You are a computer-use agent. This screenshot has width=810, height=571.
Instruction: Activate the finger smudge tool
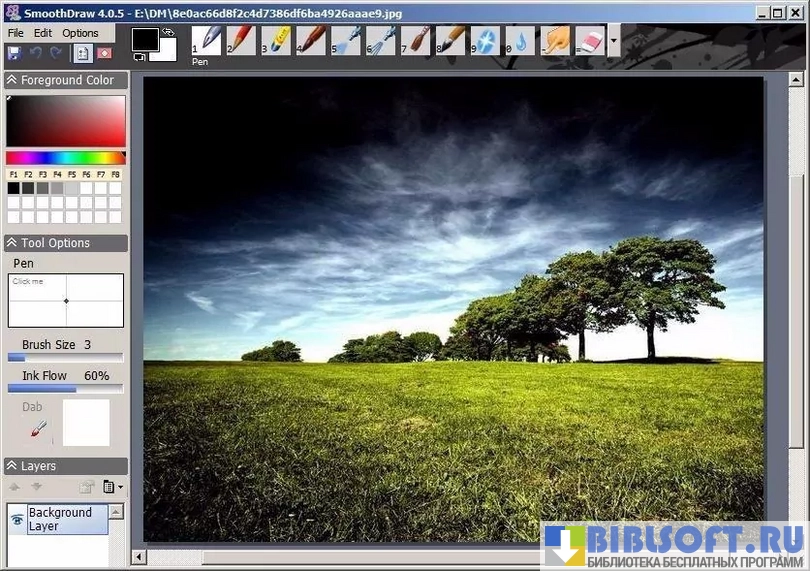pyautogui.click(x=556, y=40)
